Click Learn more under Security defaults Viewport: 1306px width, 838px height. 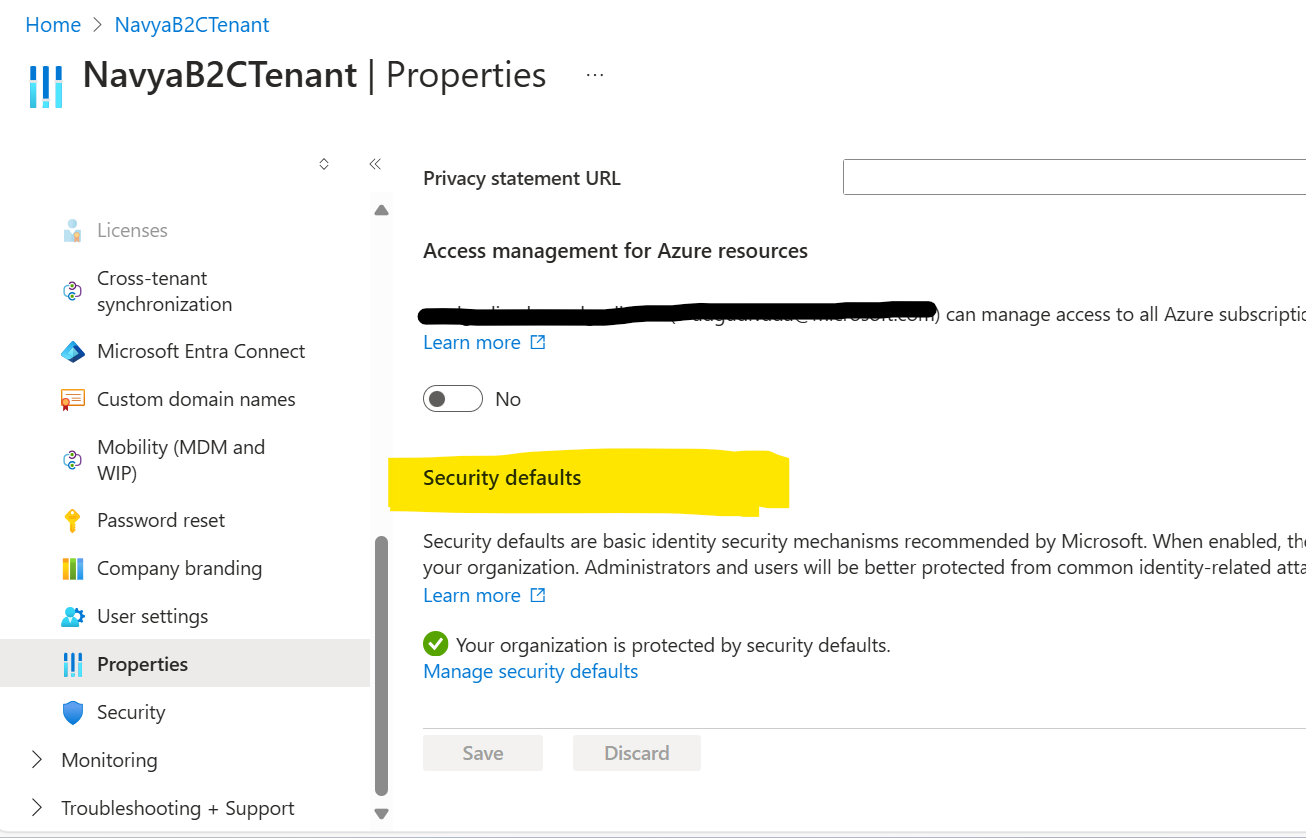(472, 595)
